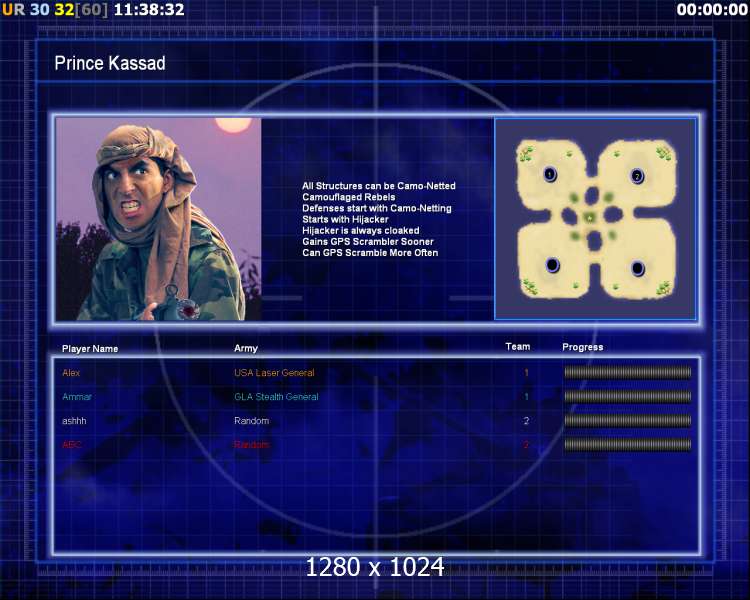
Task: Click the Prince Kassad portrait image
Action: click(x=159, y=219)
